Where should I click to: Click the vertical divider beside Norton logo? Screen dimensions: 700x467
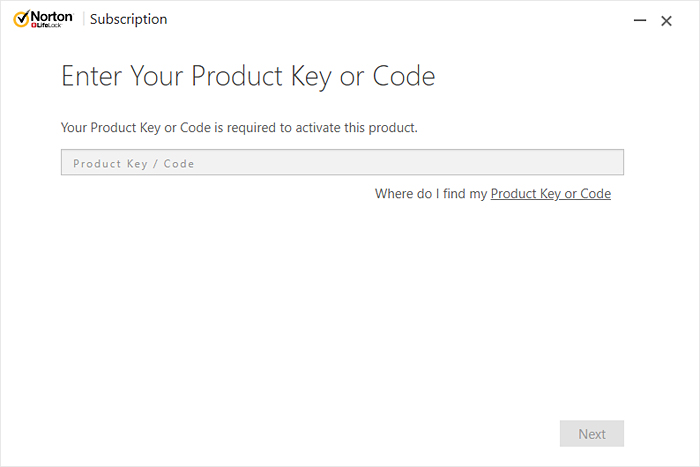(x=82, y=19)
